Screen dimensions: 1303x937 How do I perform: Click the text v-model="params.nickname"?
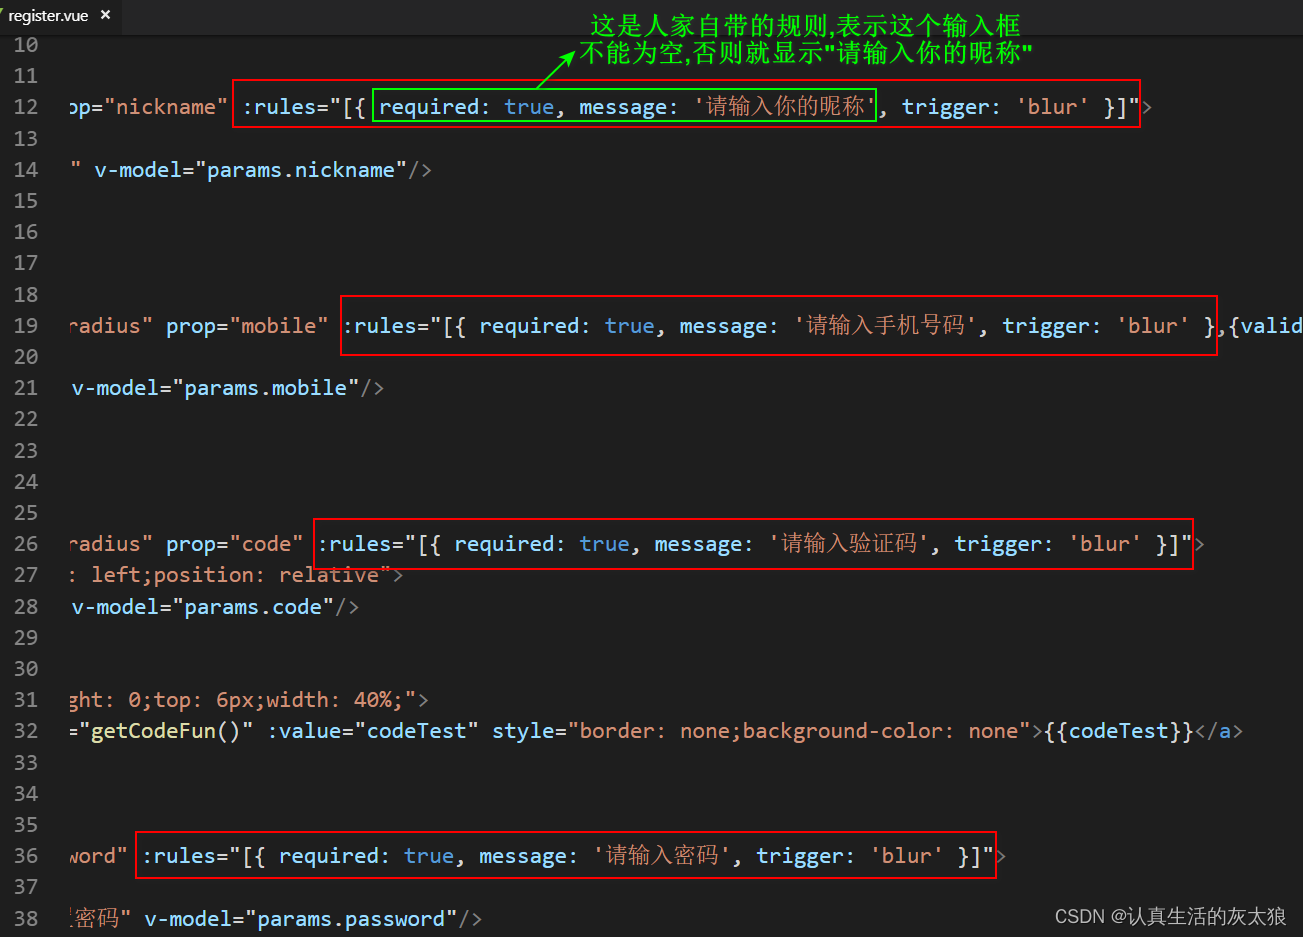(251, 170)
